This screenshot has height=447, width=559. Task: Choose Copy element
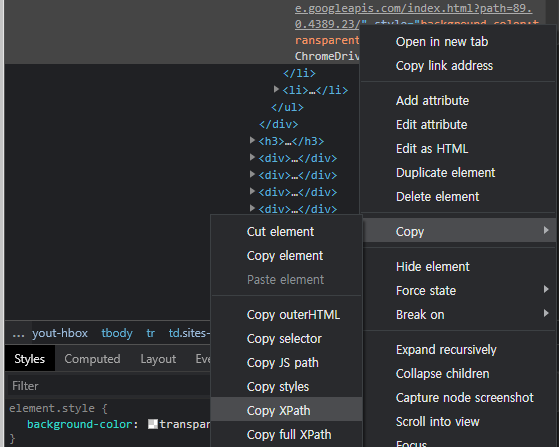point(285,256)
